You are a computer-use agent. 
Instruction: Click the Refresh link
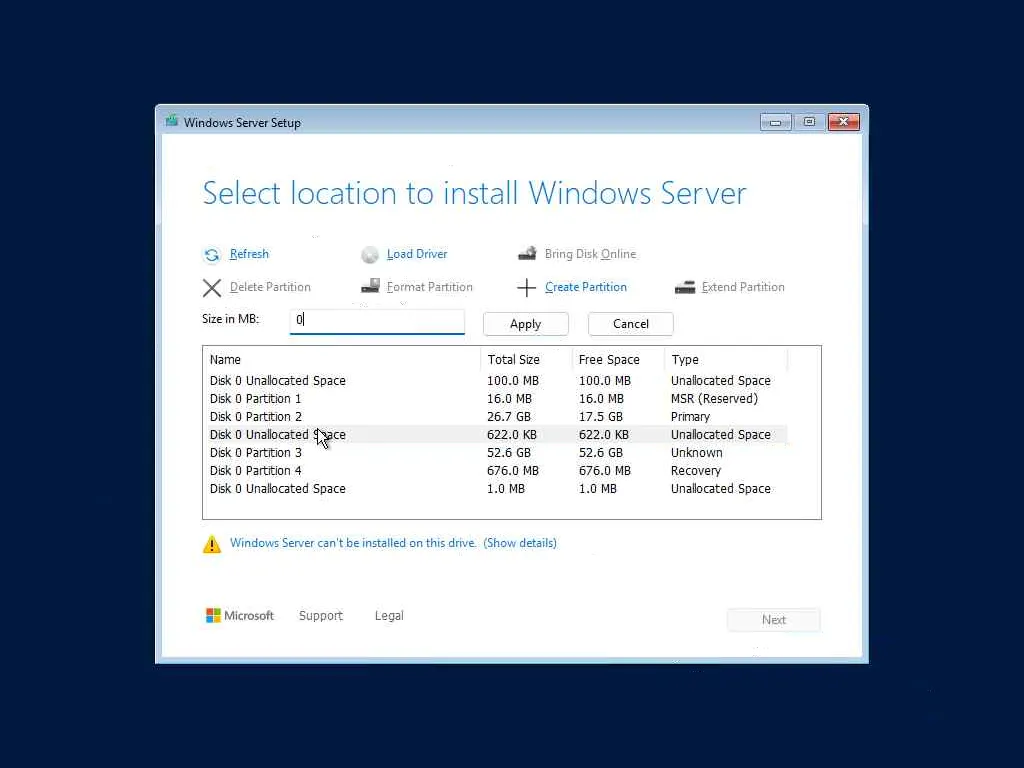tap(249, 254)
